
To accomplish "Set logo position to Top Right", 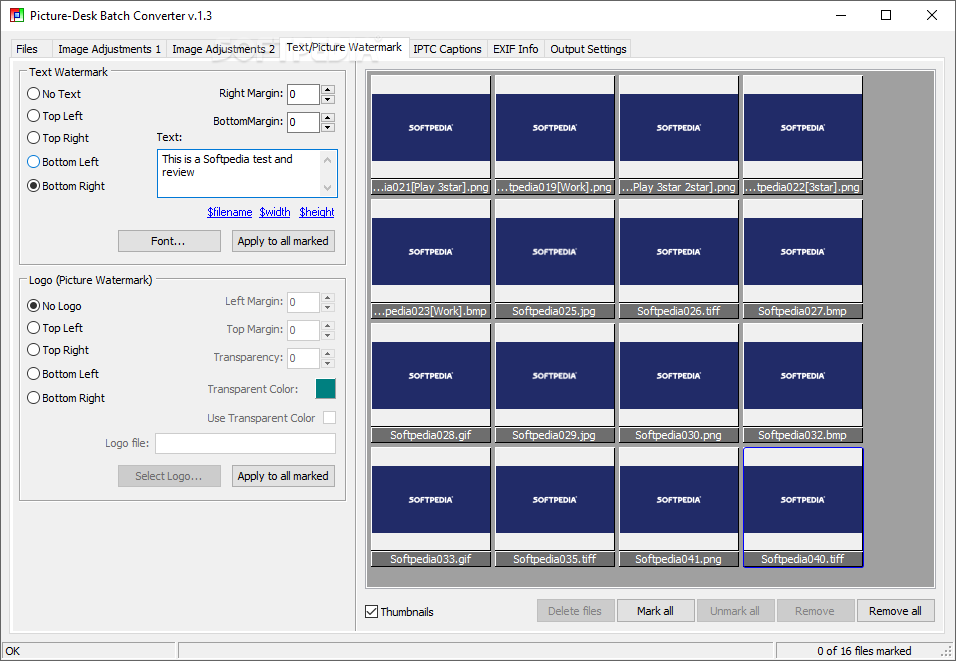I will 58,349.
